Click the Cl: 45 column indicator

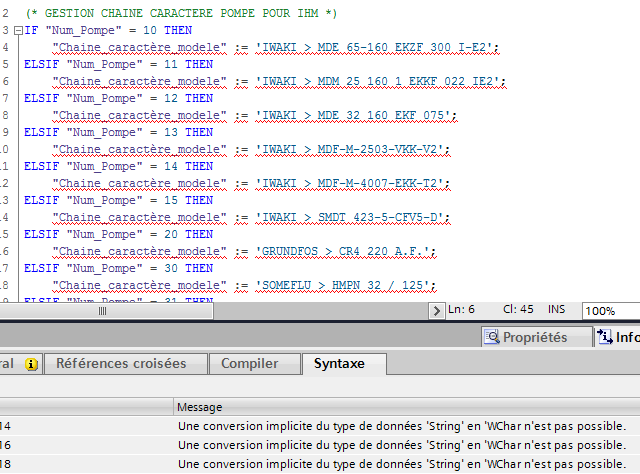click(516, 310)
